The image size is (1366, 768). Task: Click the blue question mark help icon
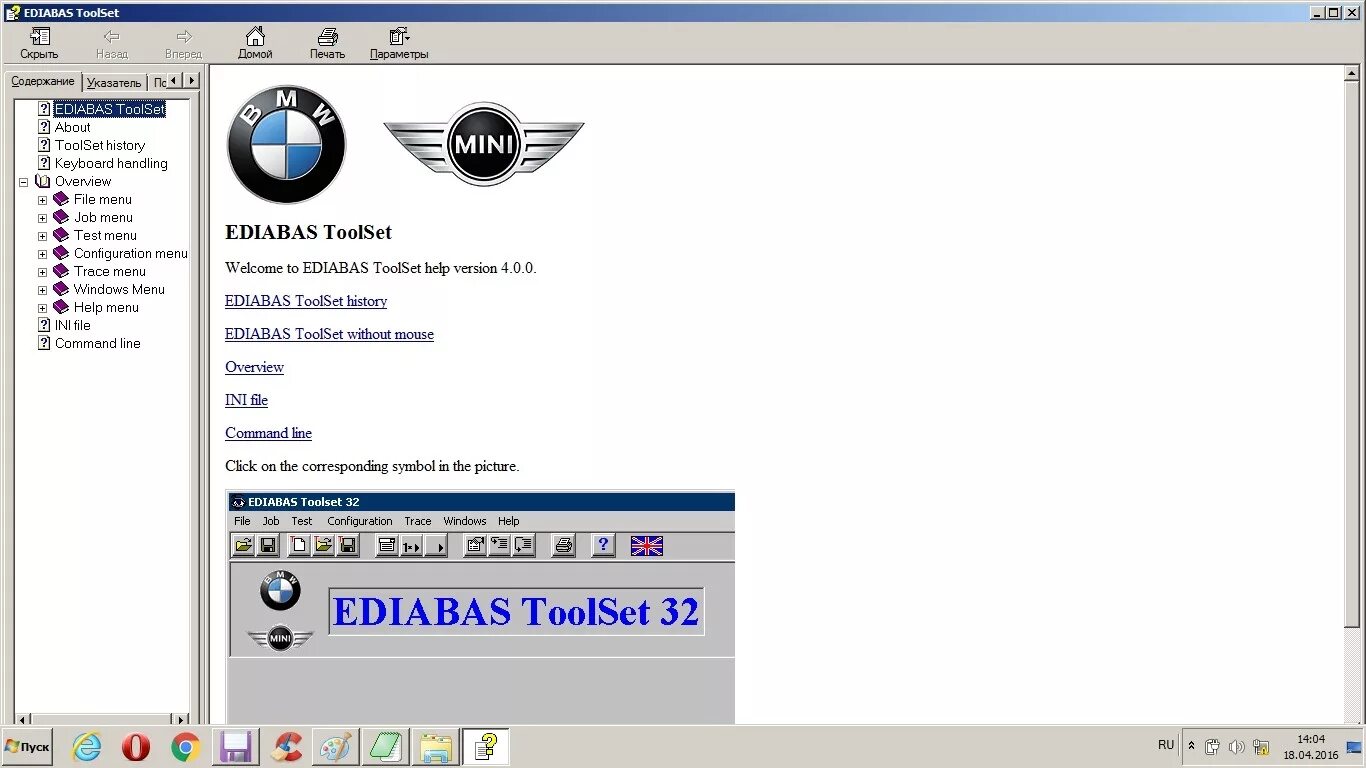[x=603, y=545]
